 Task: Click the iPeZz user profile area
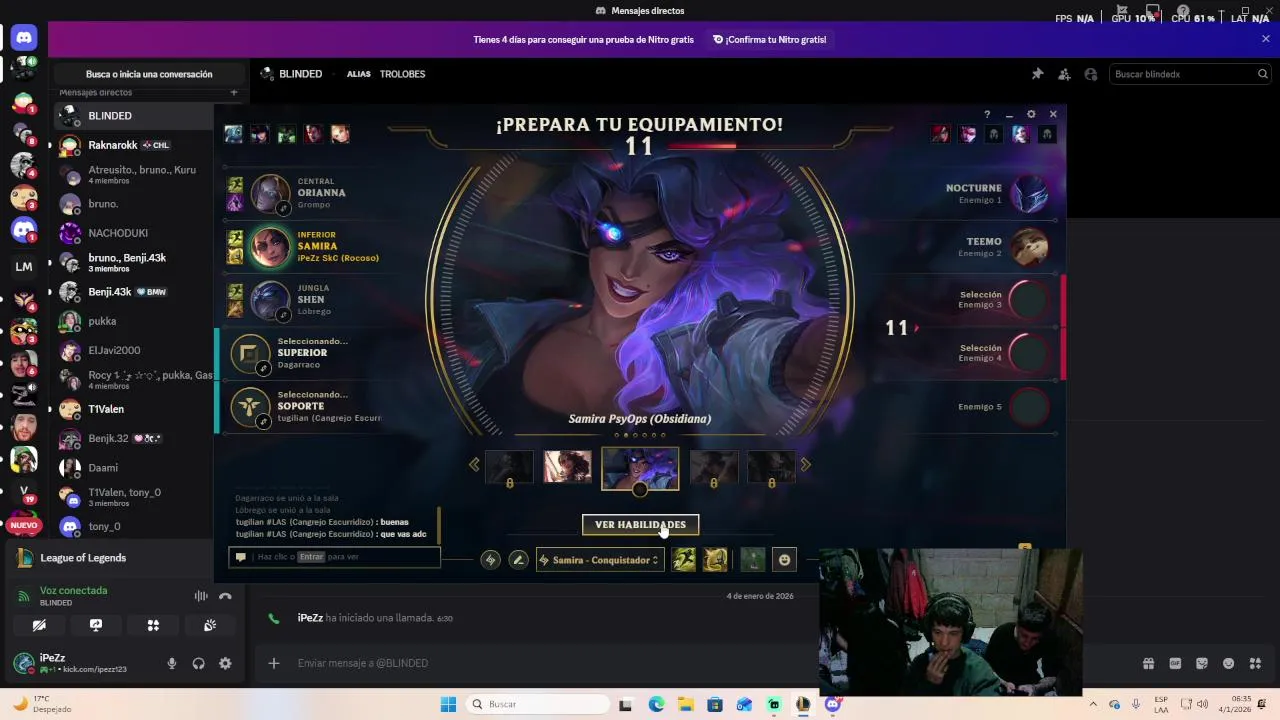pos(83,663)
